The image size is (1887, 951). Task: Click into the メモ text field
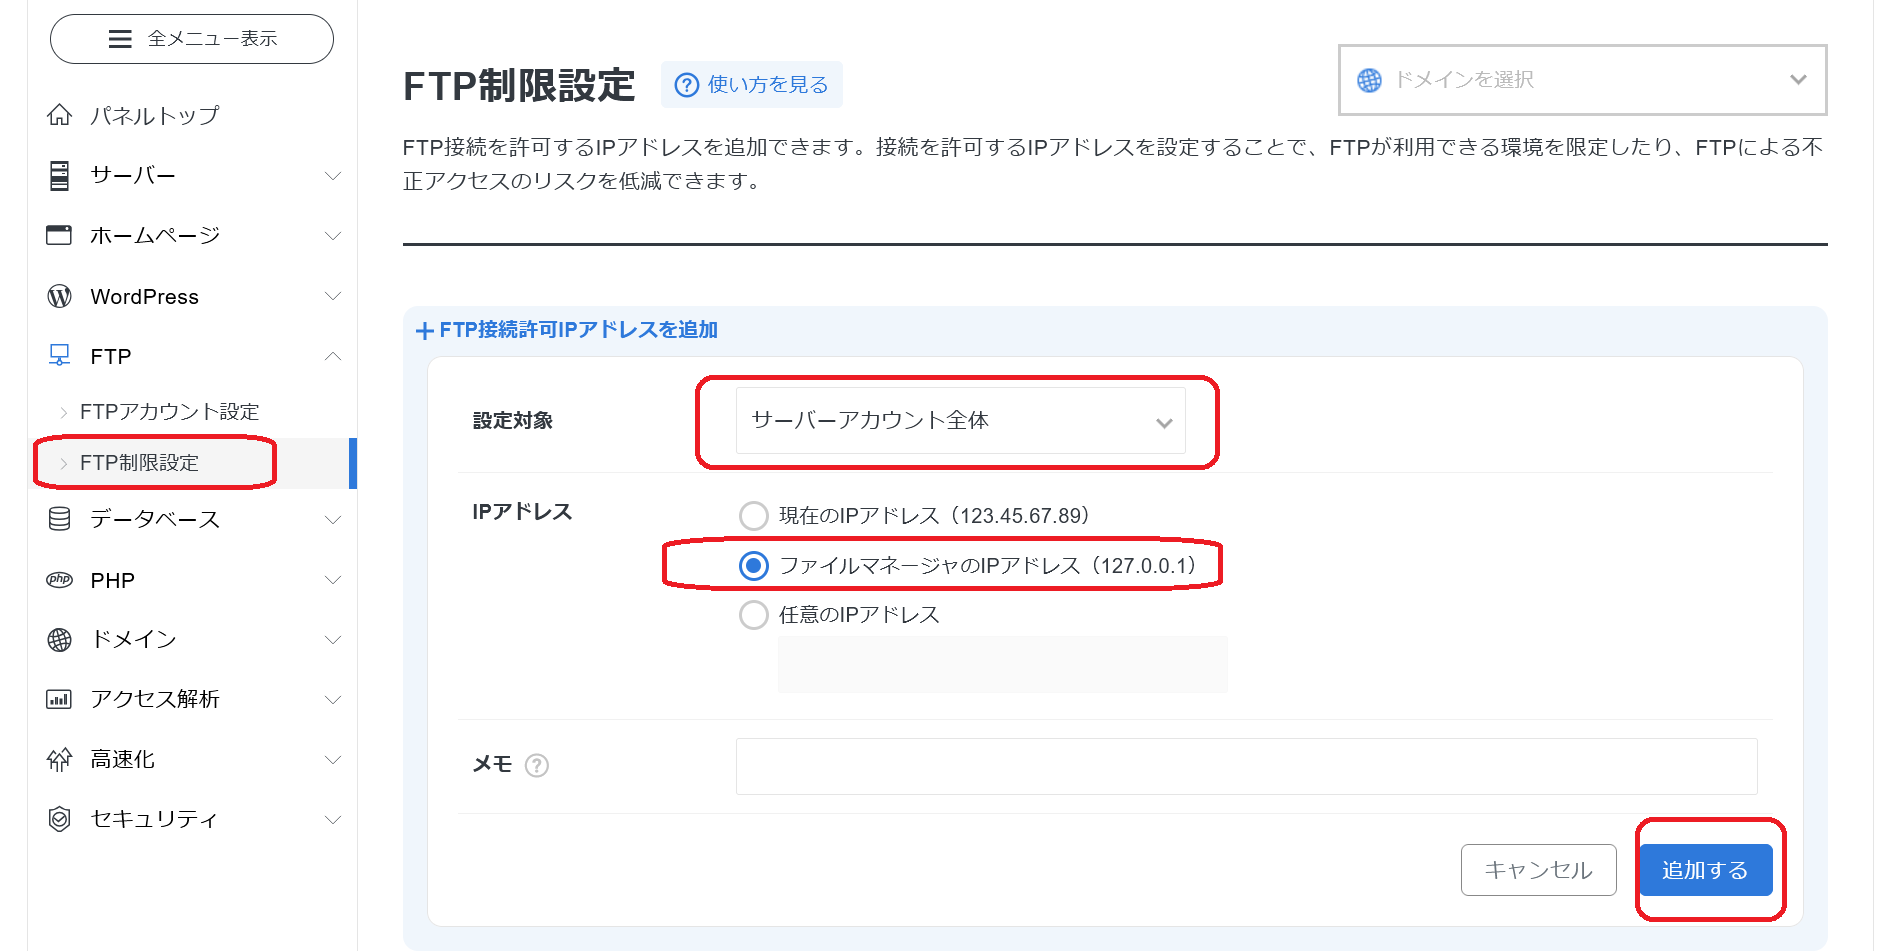(x=1246, y=767)
